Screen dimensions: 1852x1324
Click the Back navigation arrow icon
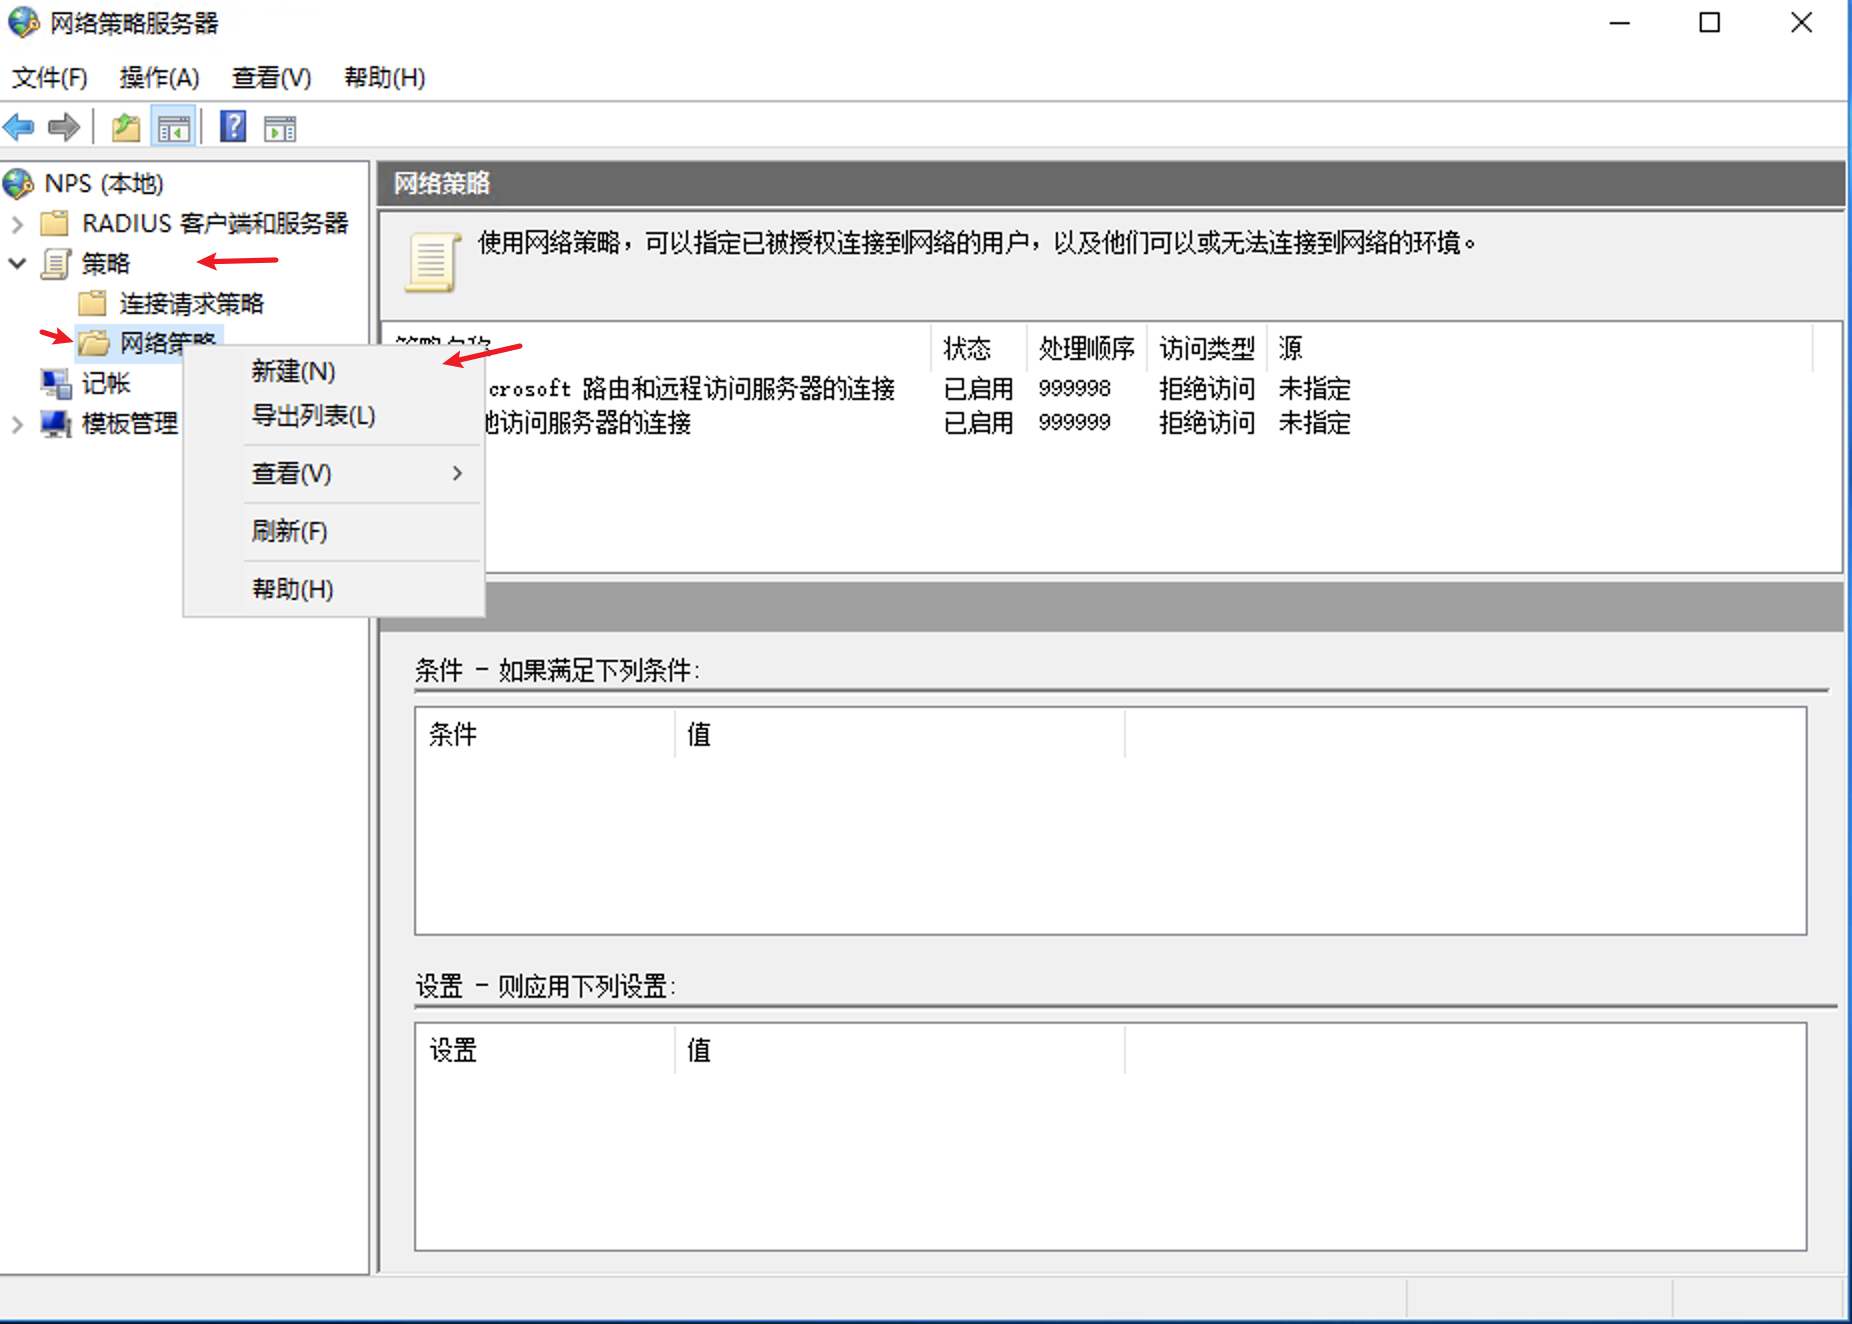(x=17, y=126)
